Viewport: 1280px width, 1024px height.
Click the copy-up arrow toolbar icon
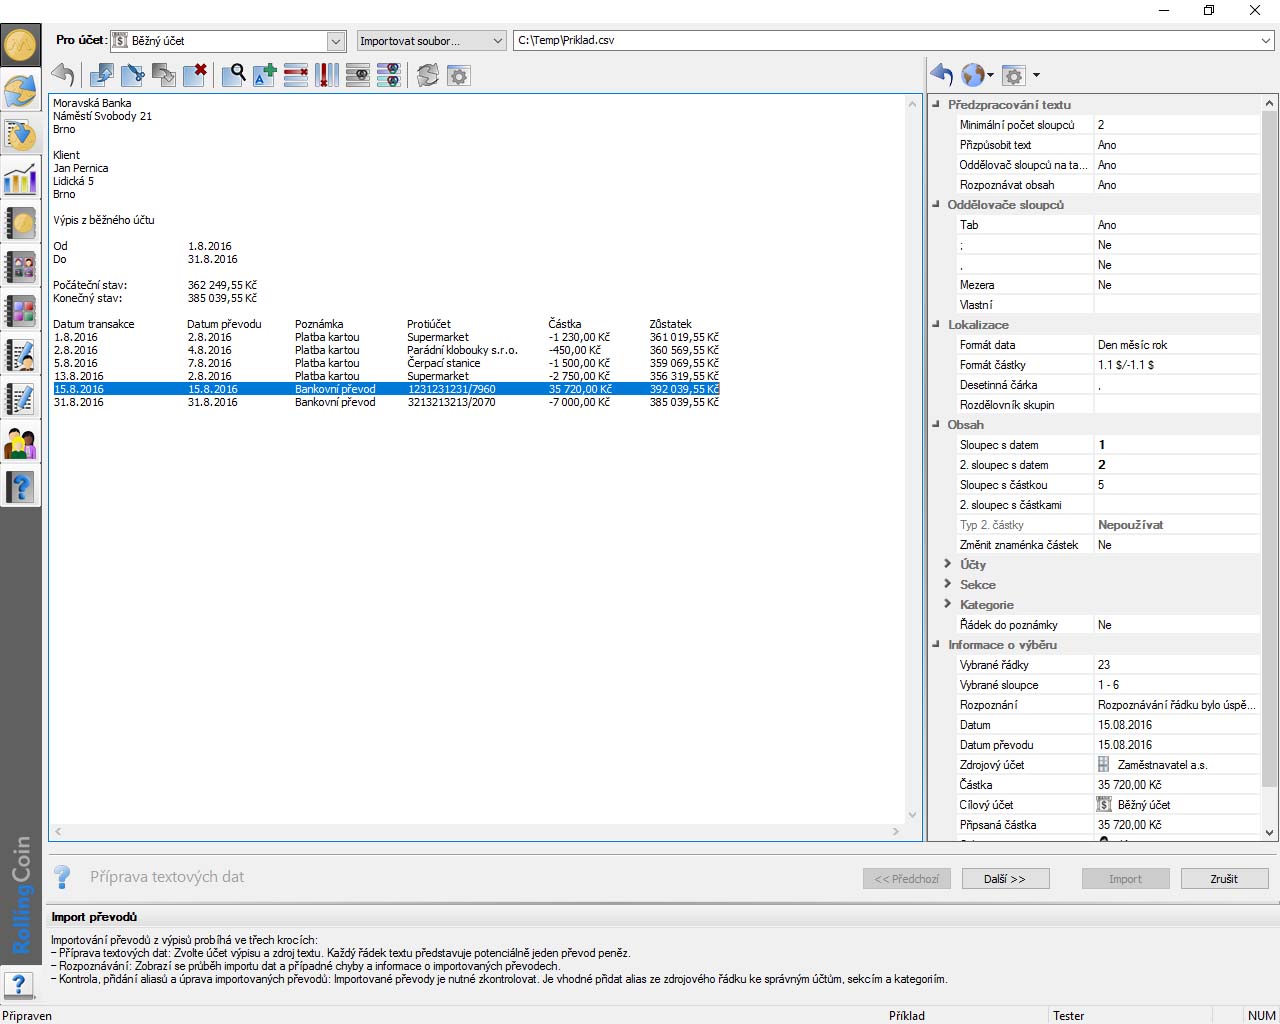click(102, 75)
